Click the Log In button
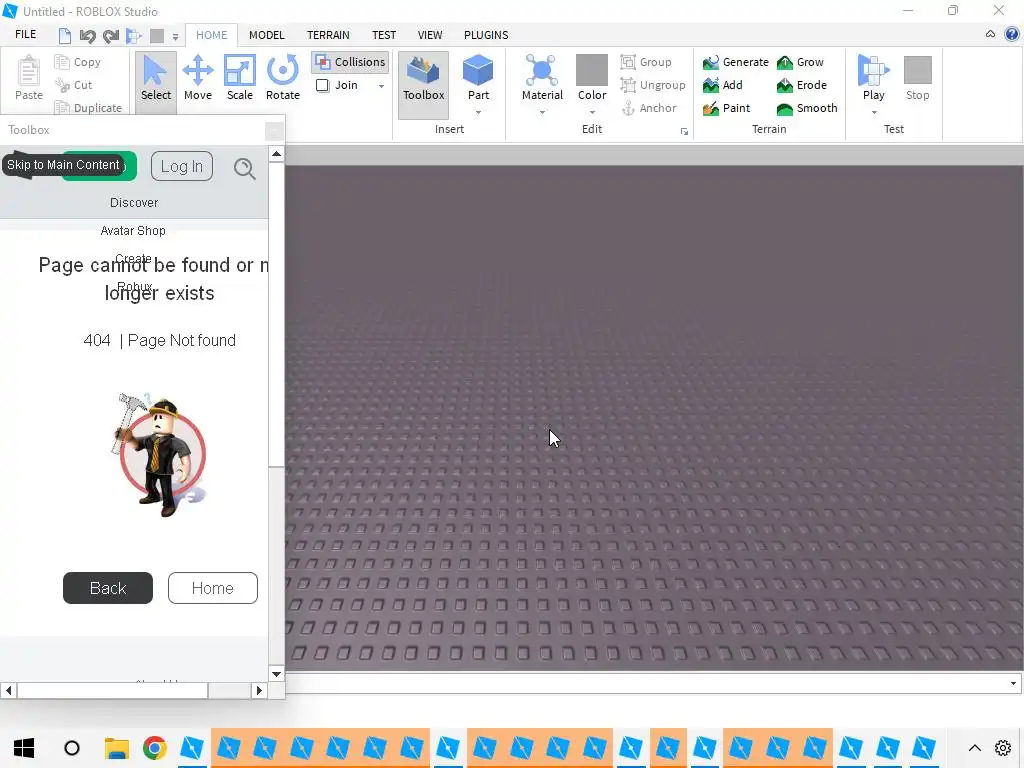The width and height of the screenshot is (1024, 768). click(182, 167)
